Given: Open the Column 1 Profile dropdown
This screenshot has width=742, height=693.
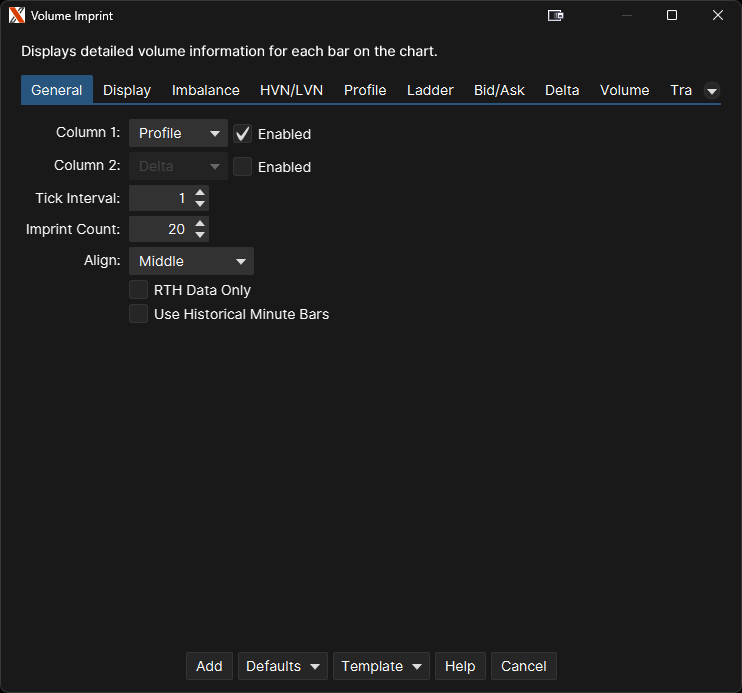Looking at the screenshot, I should coord(178,133).
